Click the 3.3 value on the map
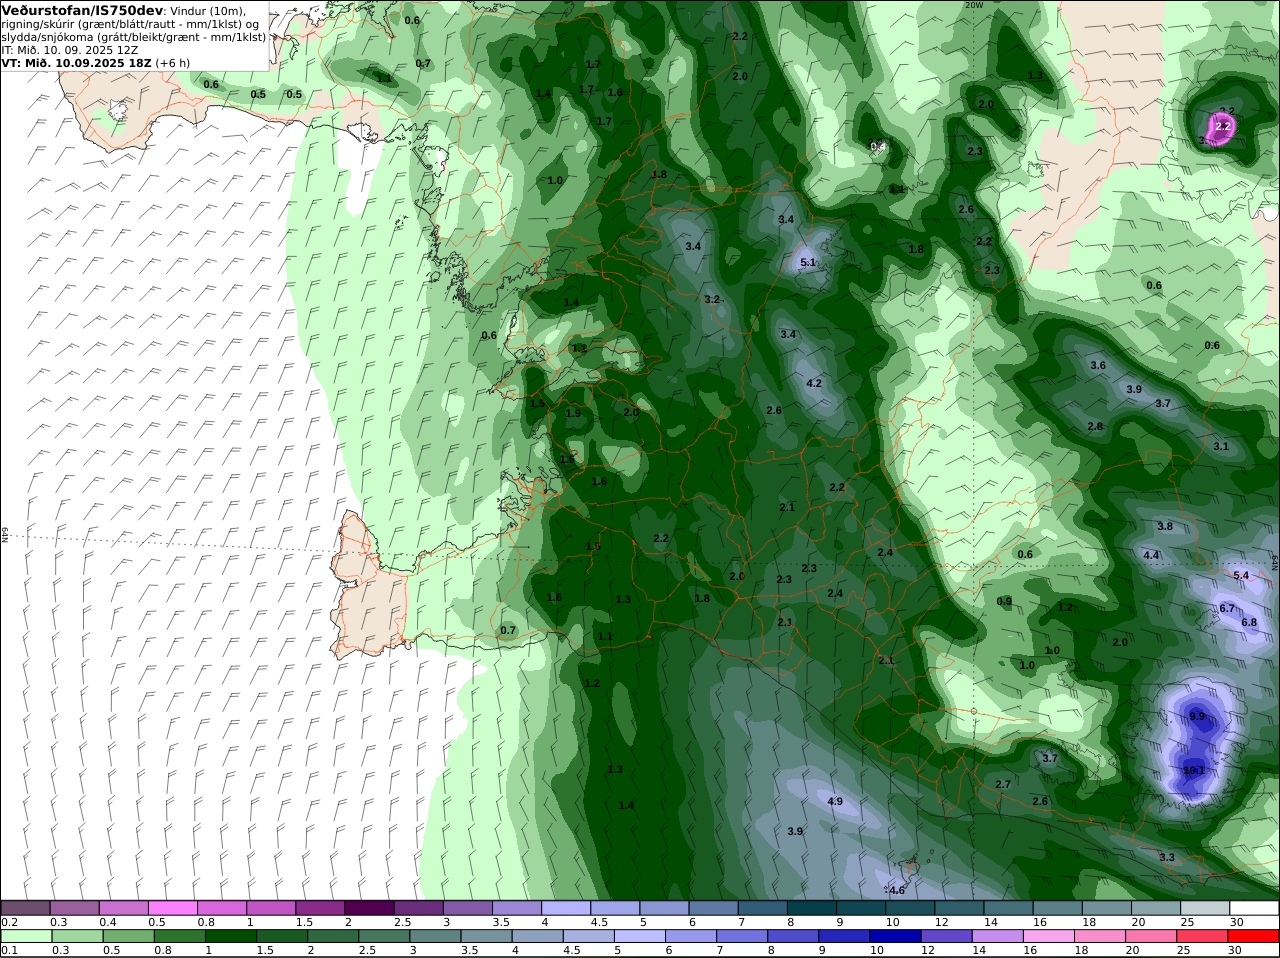Screen dimensions: 1280x958 (1167, 857)
